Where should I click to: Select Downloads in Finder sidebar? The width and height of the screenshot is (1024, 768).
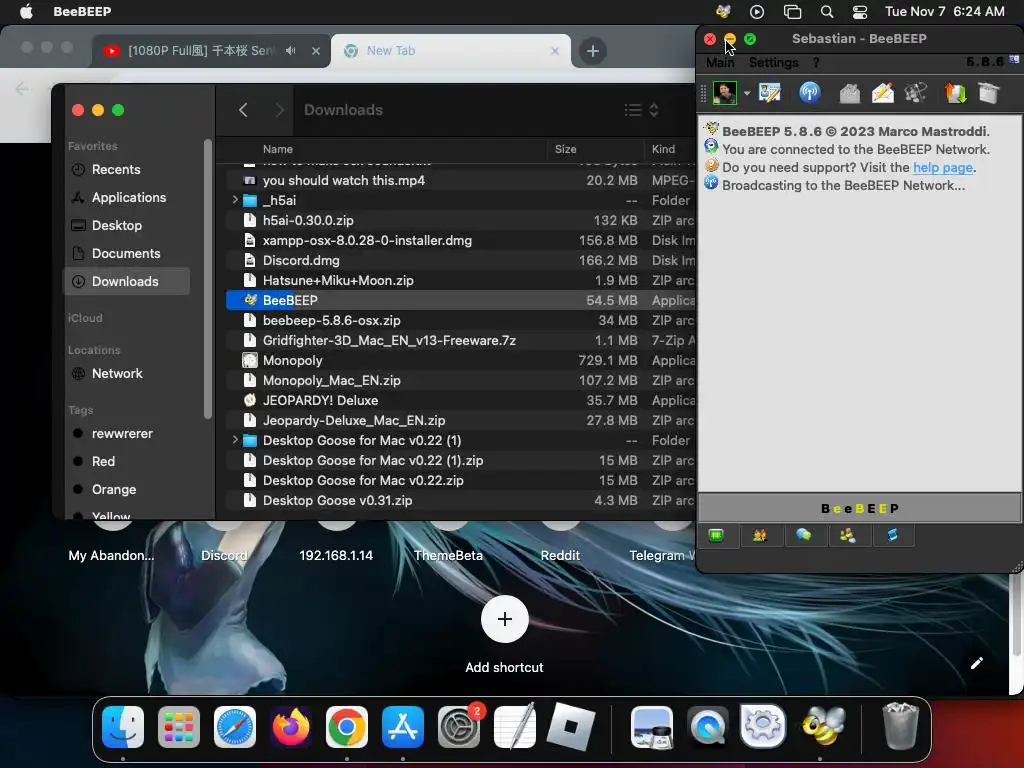tap(127, 281)
